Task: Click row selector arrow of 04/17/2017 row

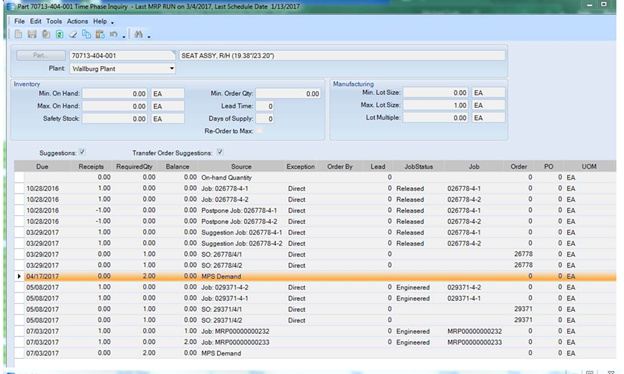Action: [19, 276]
